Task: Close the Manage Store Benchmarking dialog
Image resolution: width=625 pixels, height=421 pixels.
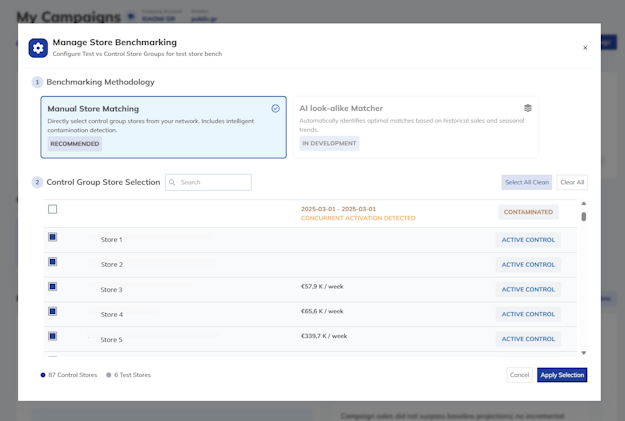Action: (585, 48)
